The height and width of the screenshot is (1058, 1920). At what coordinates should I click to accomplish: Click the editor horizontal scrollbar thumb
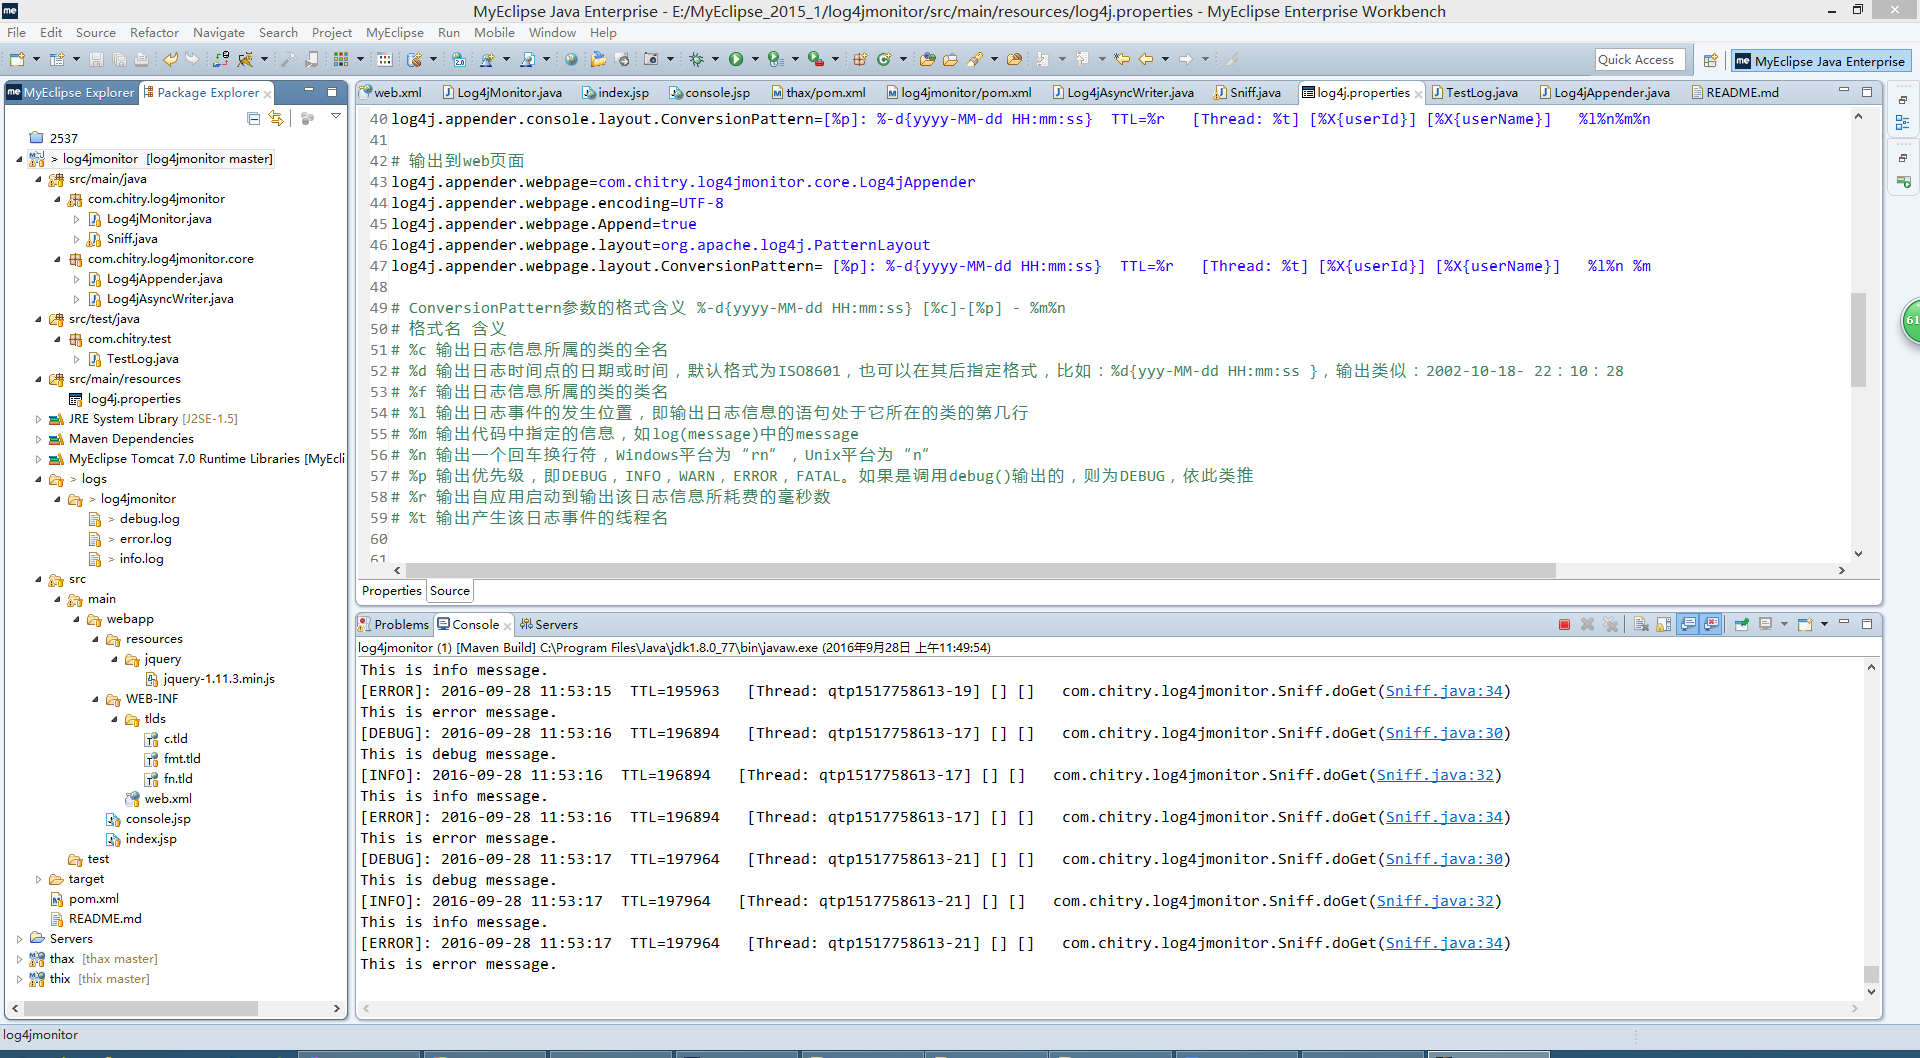coord(981,570)
